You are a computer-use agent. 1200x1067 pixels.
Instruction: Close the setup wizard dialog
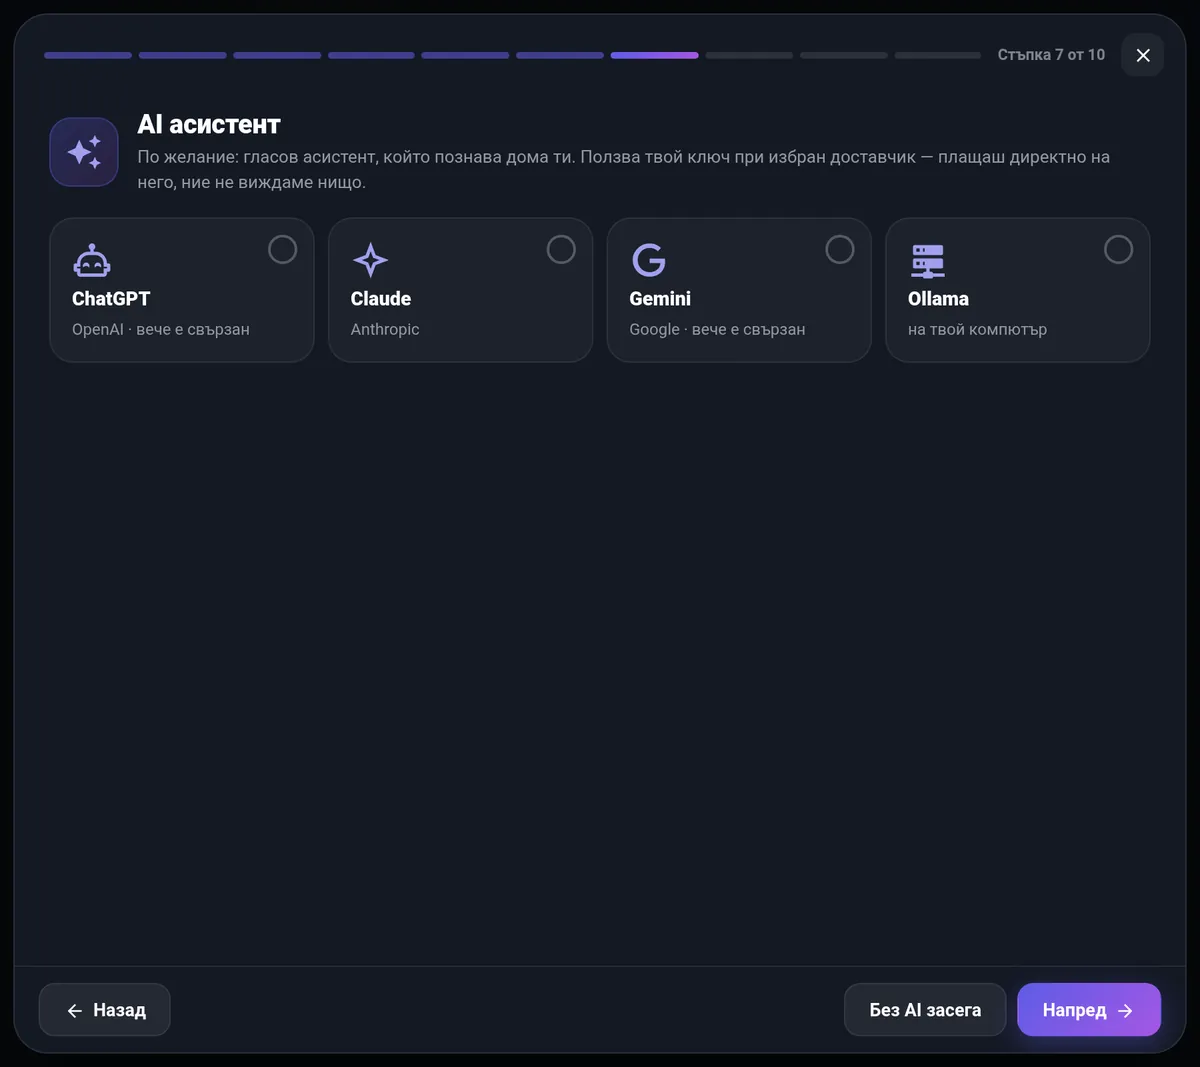[1143, 55]
